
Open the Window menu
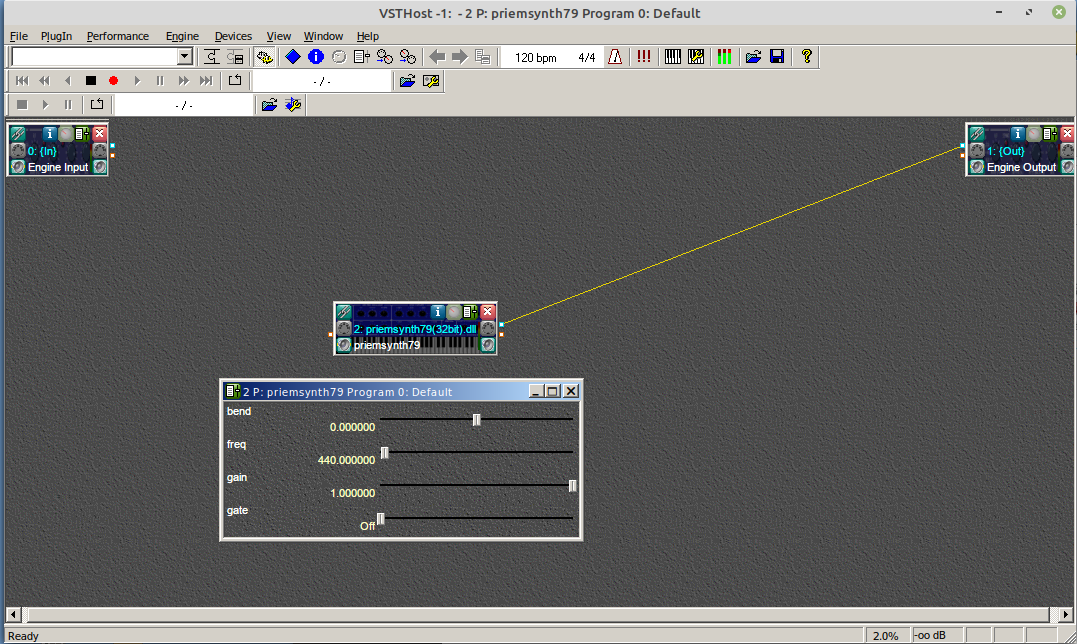point(323,36)
